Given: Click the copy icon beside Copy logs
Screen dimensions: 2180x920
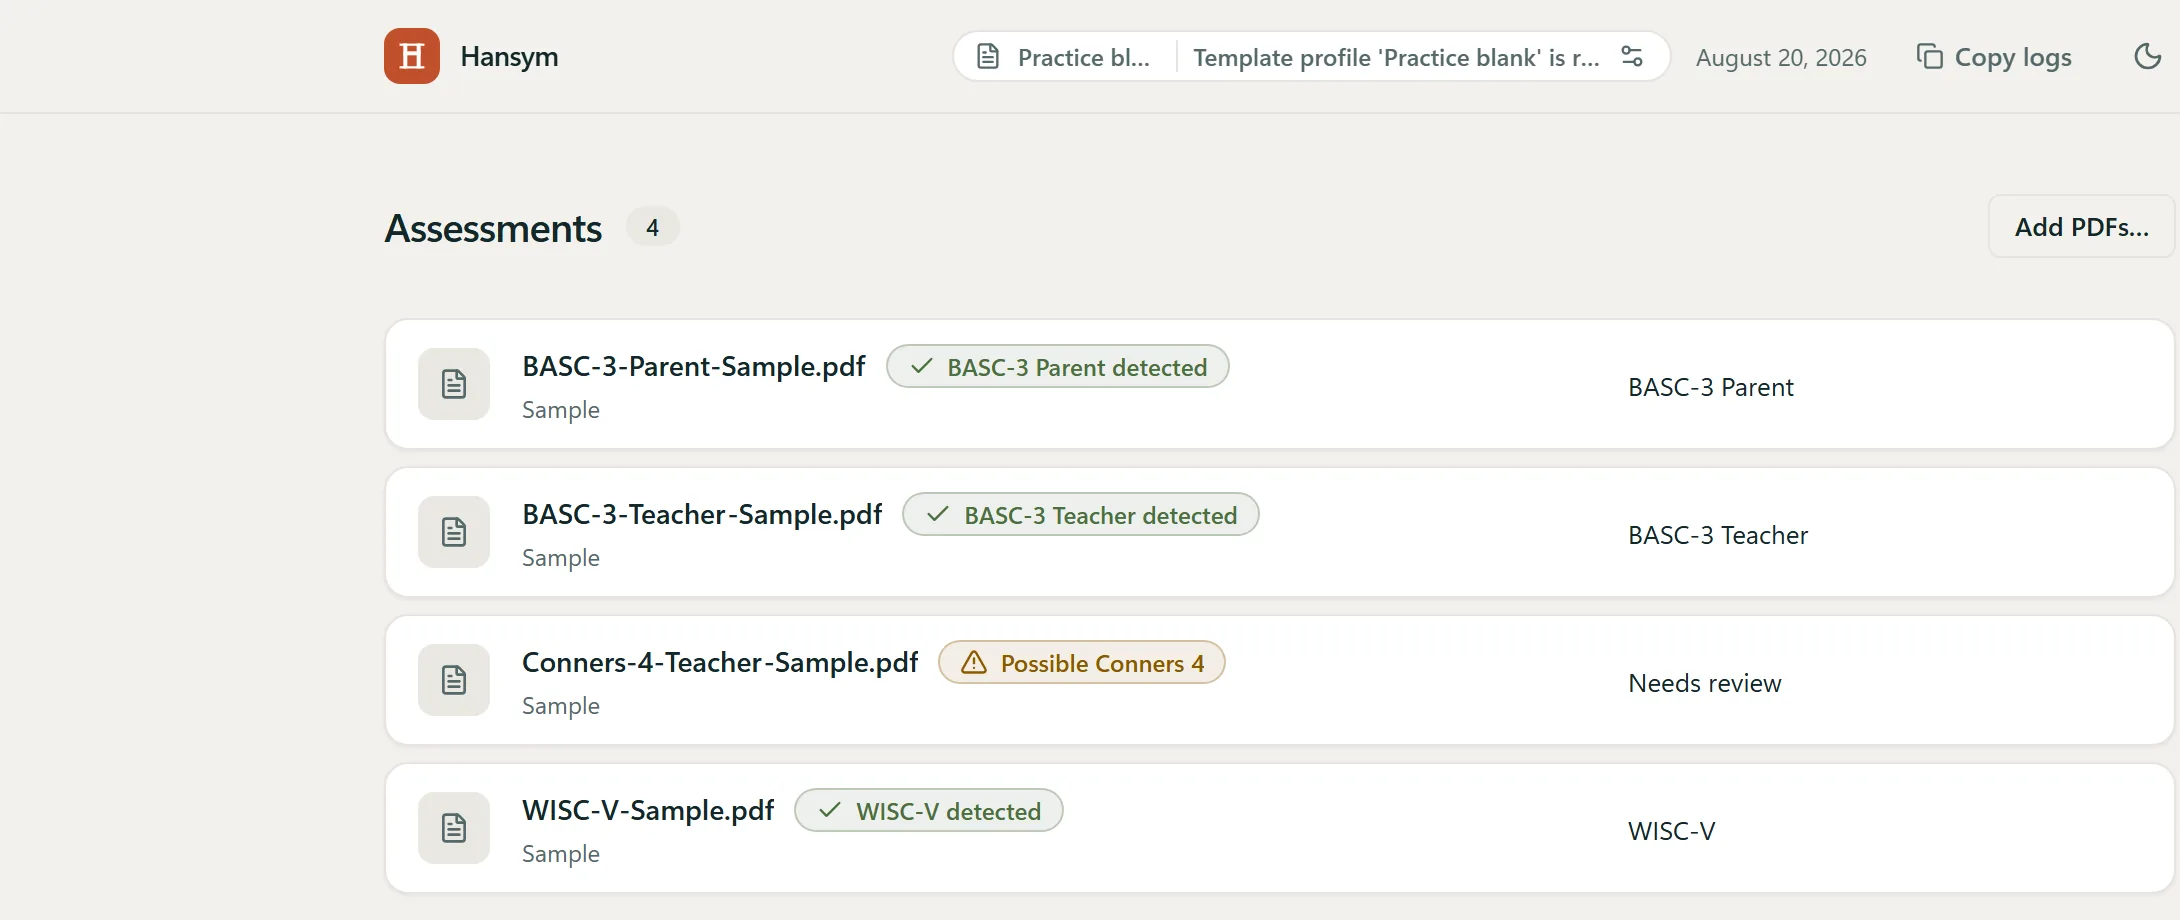Looking at the screenshot, I should coord(1929,57).
